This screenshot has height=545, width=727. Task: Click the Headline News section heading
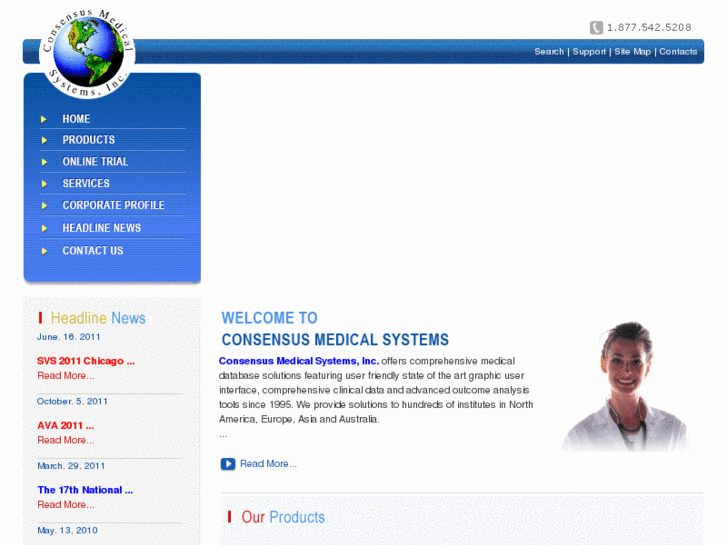click(98, 318)
